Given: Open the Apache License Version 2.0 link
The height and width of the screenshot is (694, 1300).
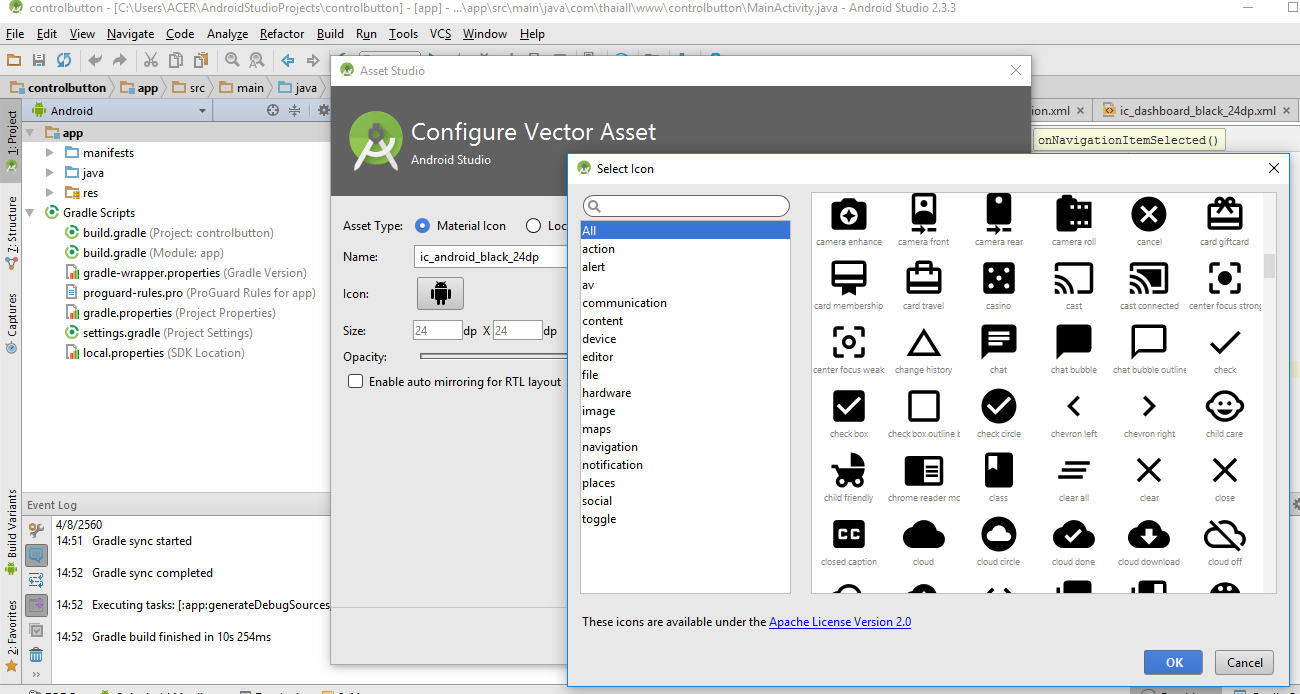Looking at the screenshot, I should point(840,622).
